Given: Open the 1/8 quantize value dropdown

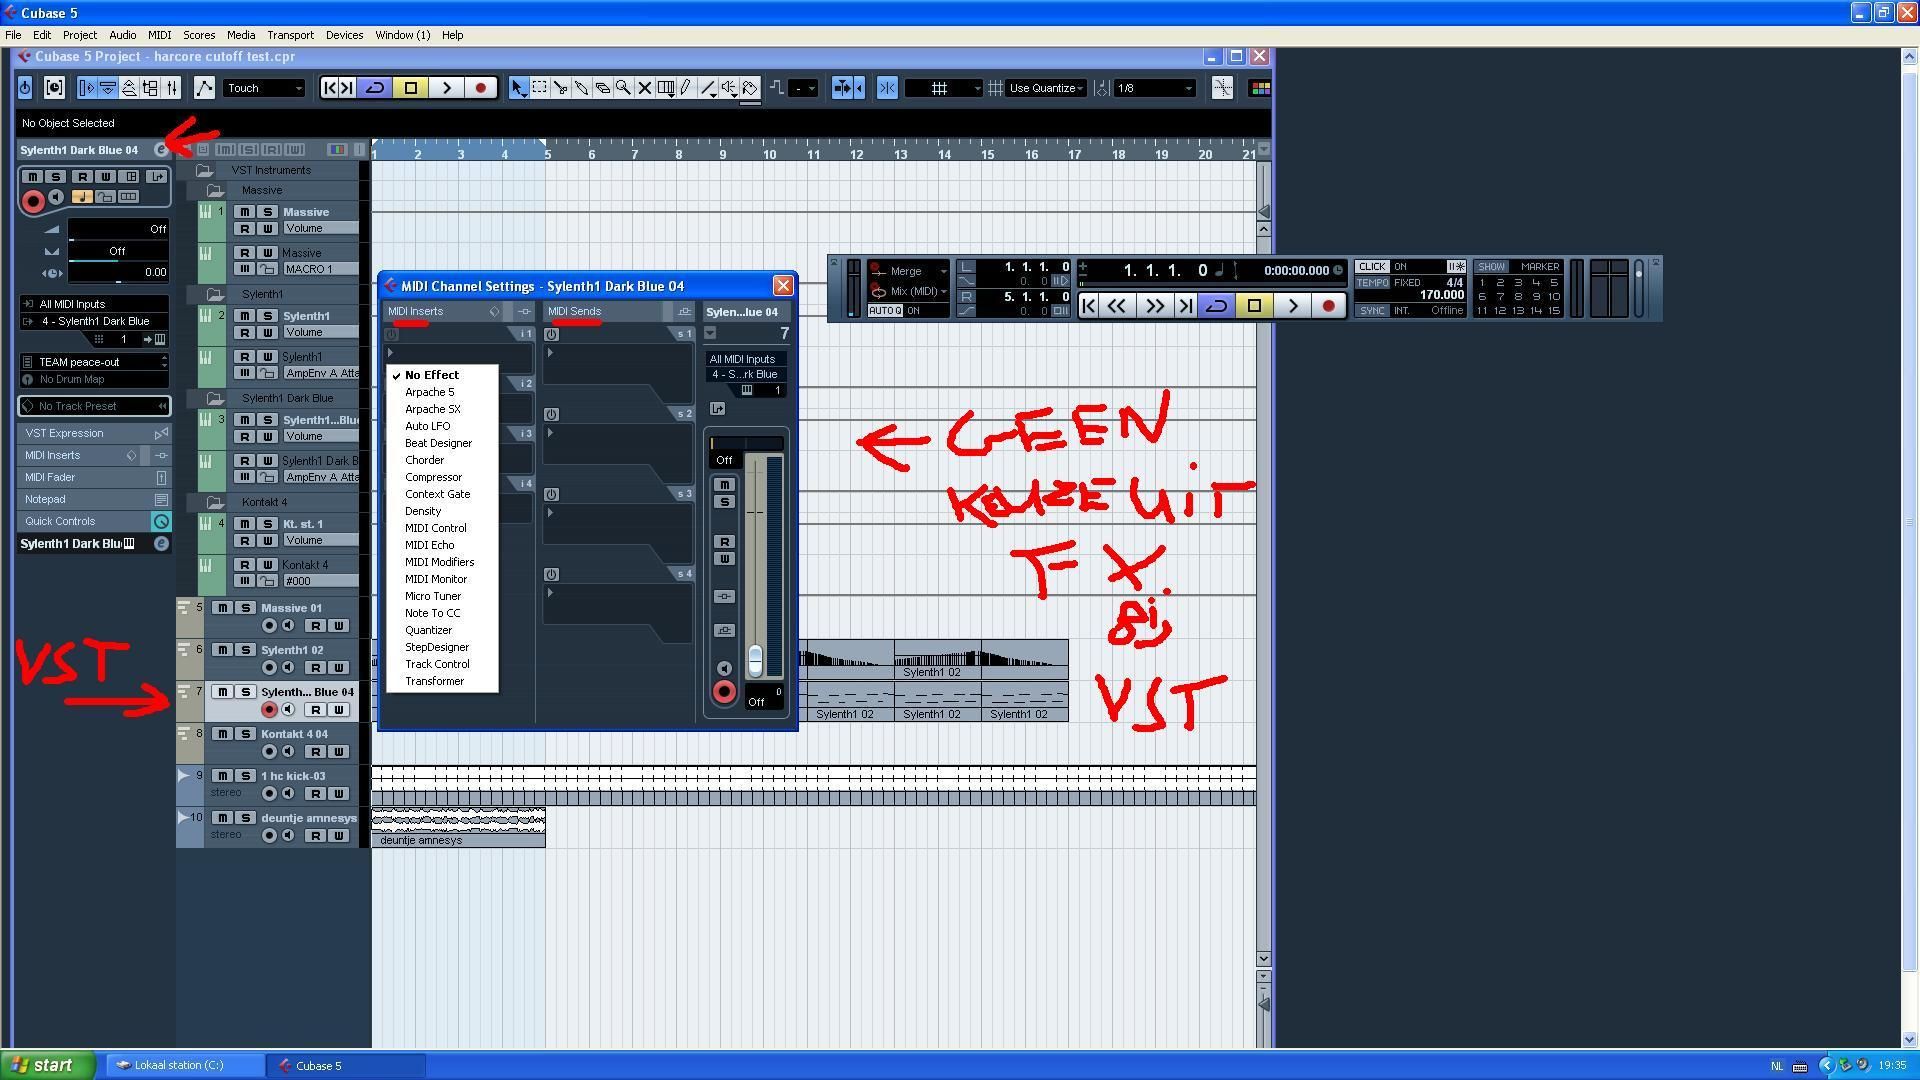Looking at the screenshot, I should 1155,88.
